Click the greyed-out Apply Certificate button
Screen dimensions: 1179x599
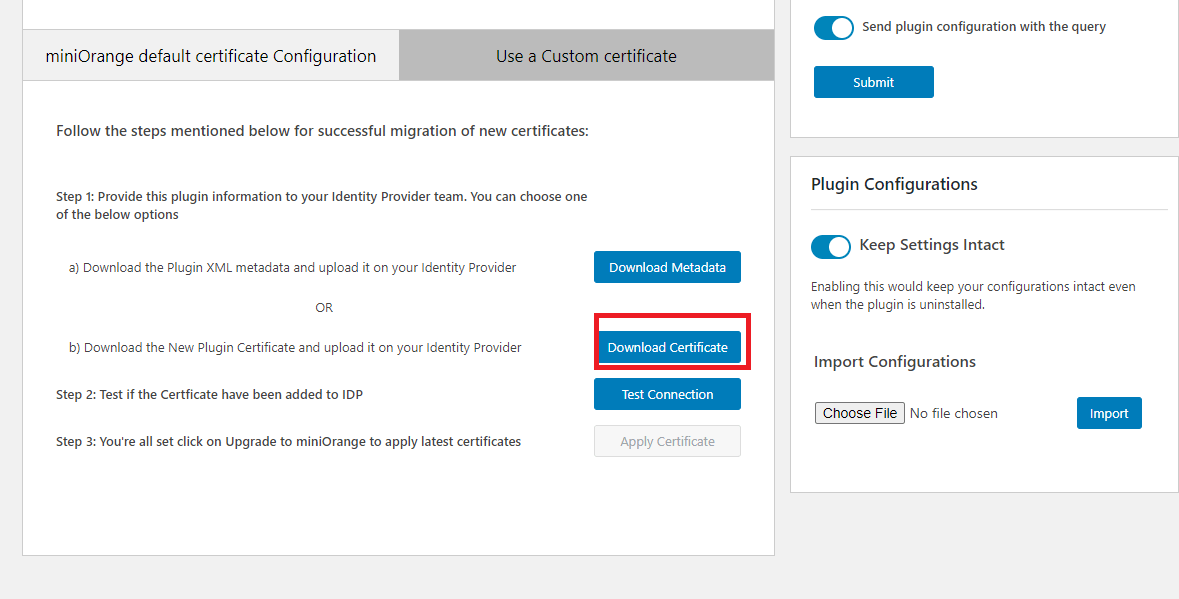(667, 441)
